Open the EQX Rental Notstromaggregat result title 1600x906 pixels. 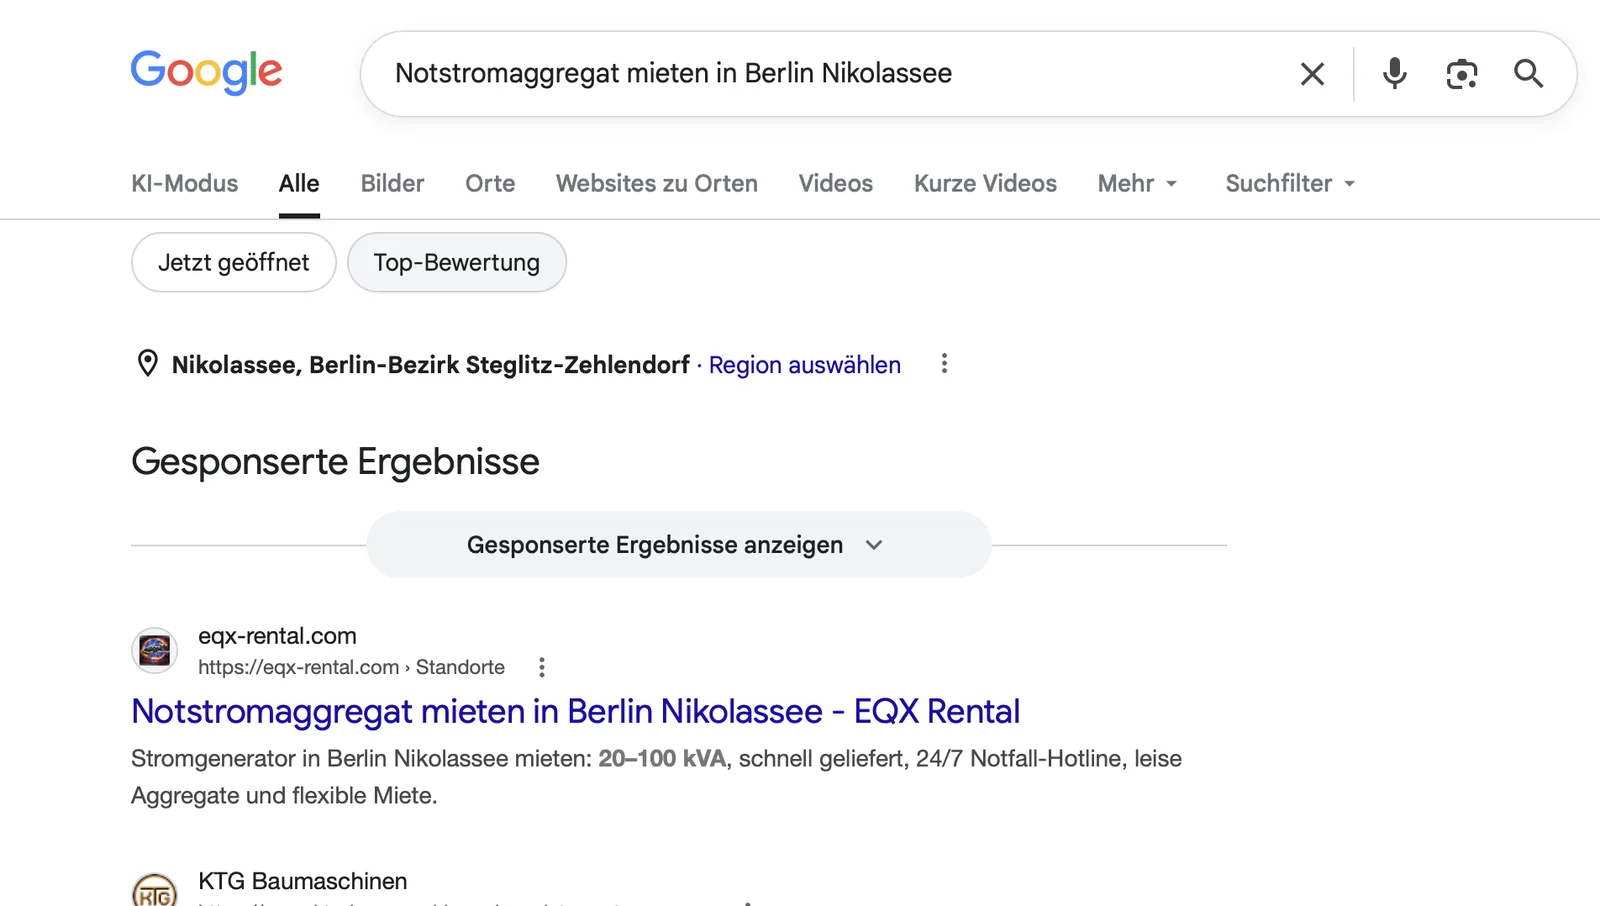(x=576, y=711)
